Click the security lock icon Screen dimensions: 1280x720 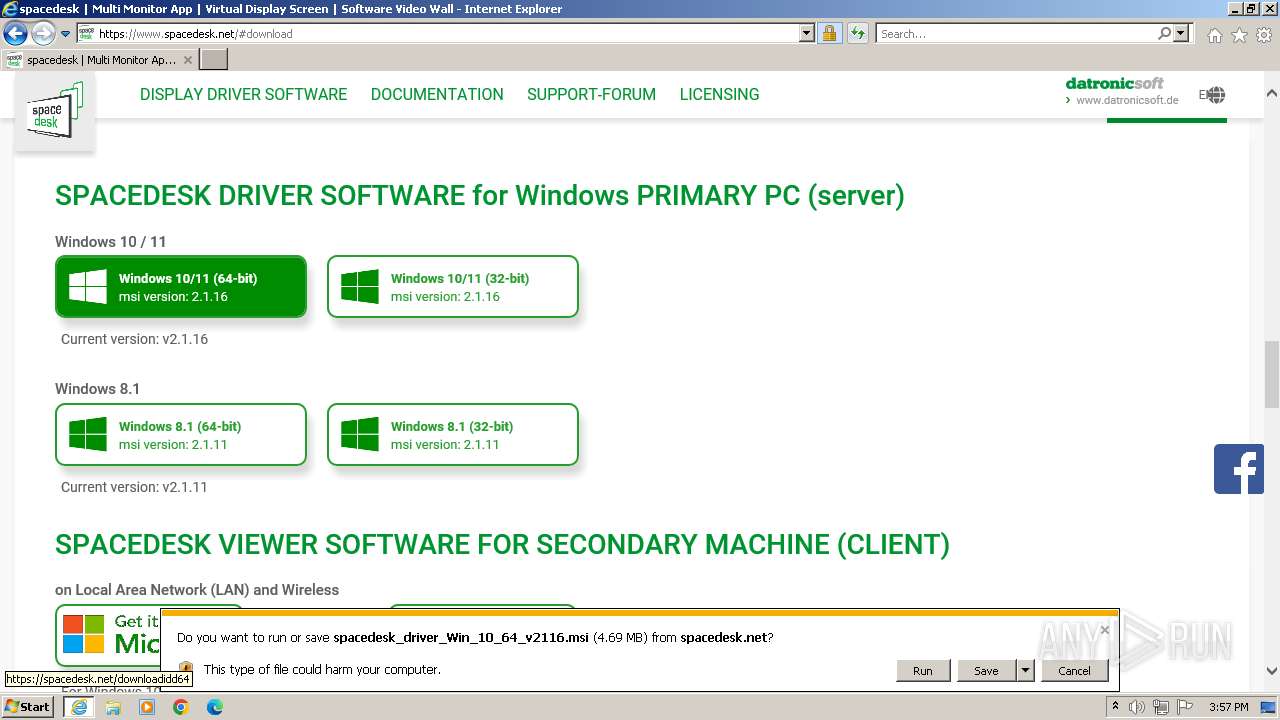point(829,33)
